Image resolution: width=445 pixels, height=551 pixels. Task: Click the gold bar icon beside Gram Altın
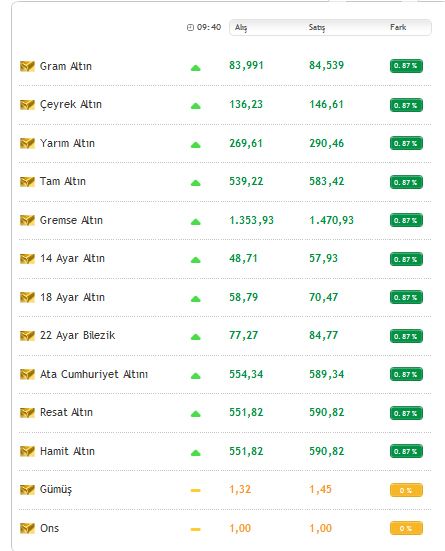pos(27,66)
